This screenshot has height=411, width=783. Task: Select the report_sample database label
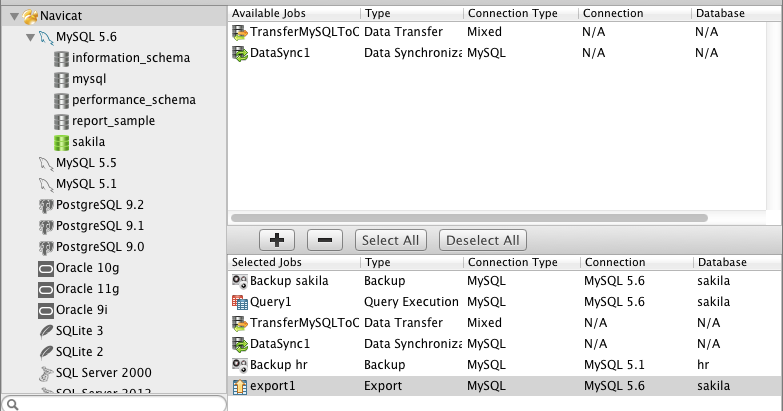[x=113, y=121]
